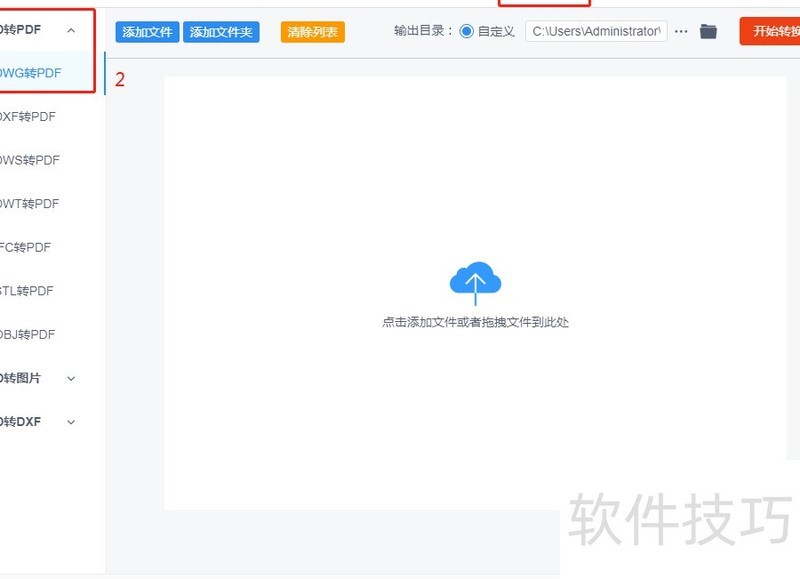The width and height of the screenshot is (800, 579).
Task: Select DWG转PDF conversion mode
Action: (x=30, y=72)
